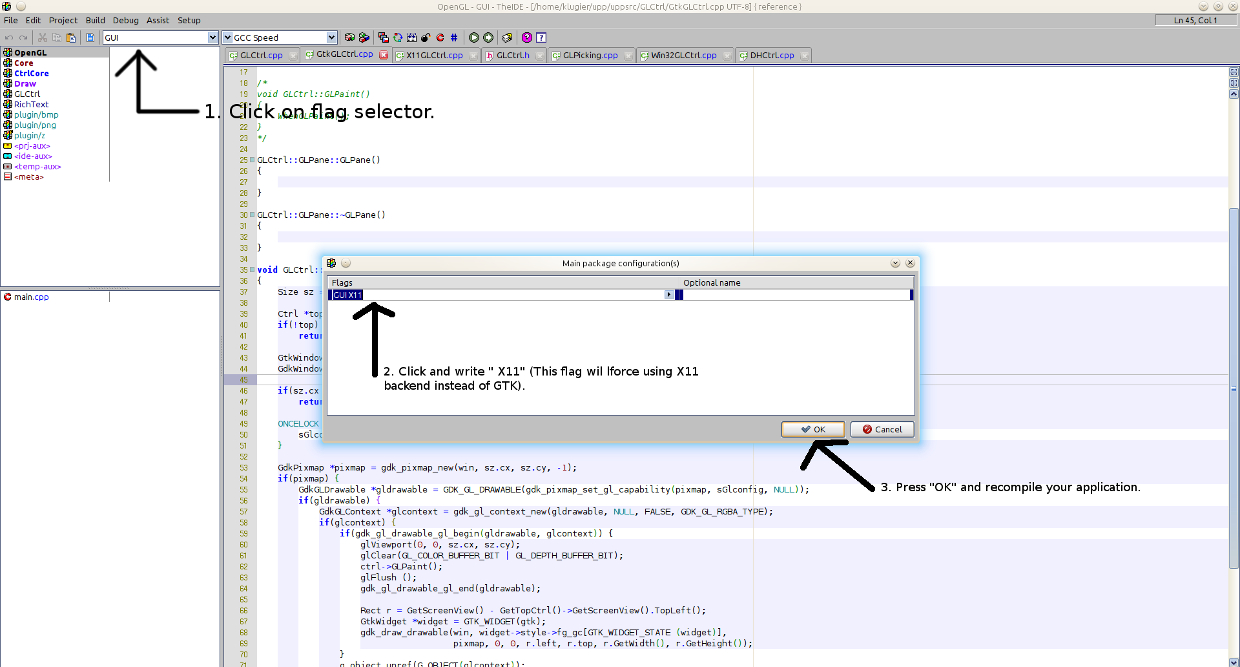Image resolution: width=1240 pixels, height=667 pixels.
Task: Click the red circular stop toolbar icon
Action: [x=440, y=38]
